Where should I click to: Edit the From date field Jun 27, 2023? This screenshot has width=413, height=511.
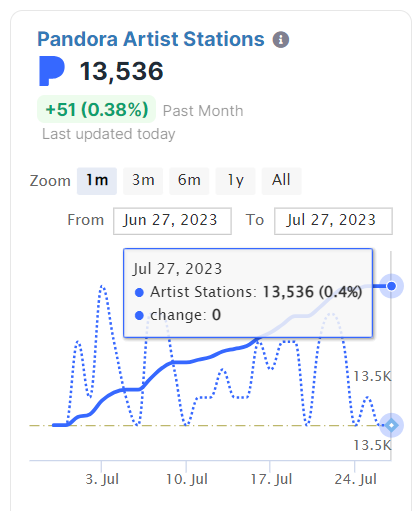pyautogui.click(x=172, y=221)
